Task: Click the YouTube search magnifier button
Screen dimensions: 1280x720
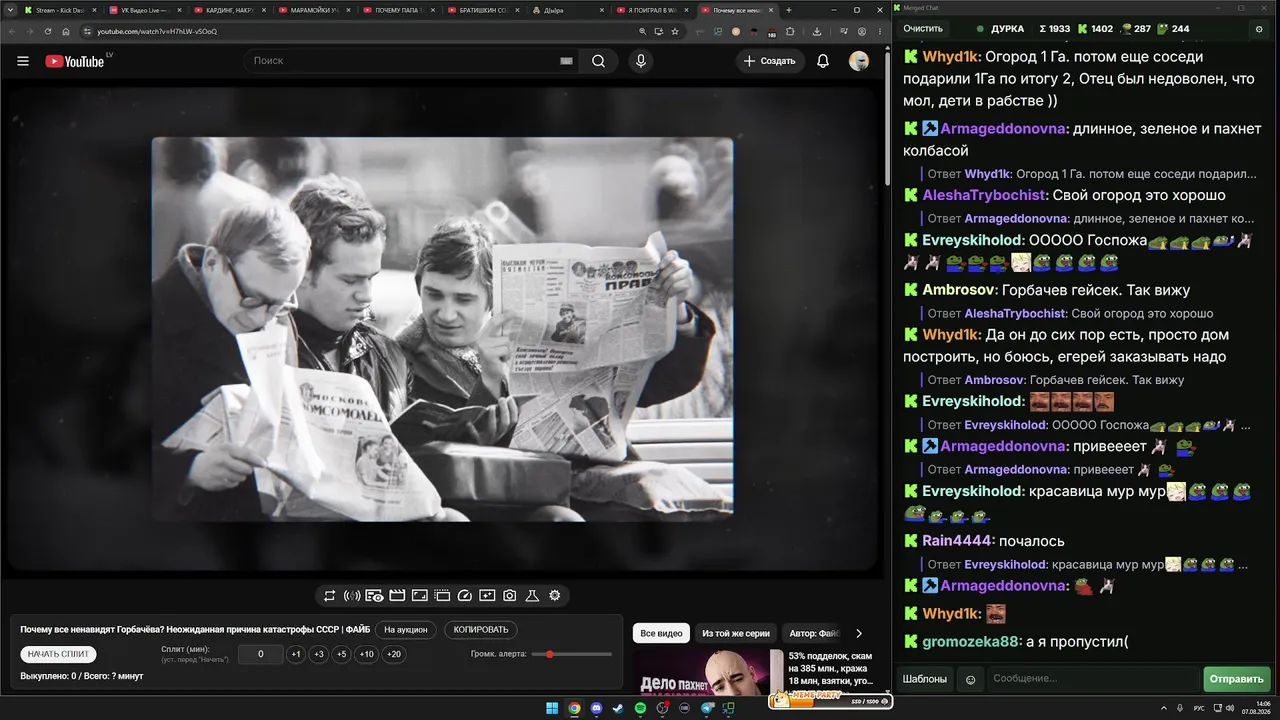Action: (598, 61)
